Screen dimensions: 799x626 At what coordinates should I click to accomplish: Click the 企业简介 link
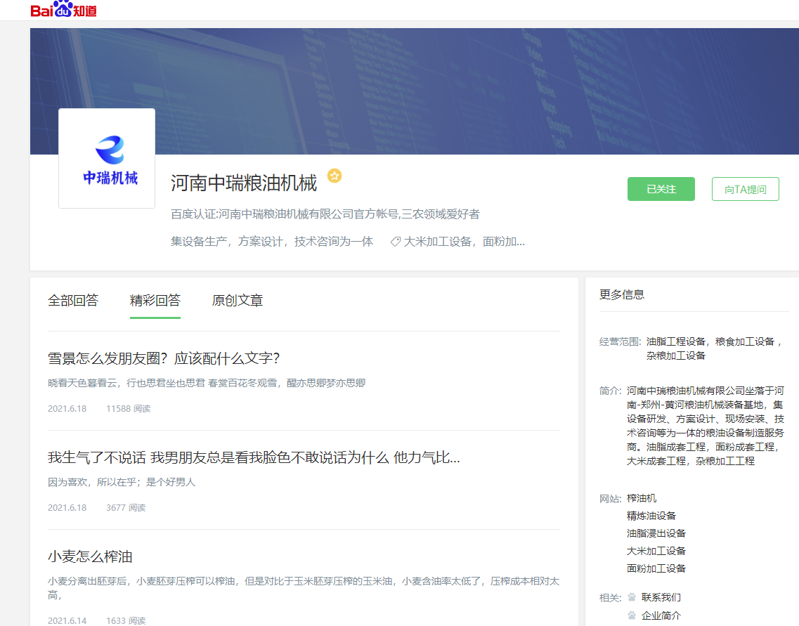tap(661, 615)
